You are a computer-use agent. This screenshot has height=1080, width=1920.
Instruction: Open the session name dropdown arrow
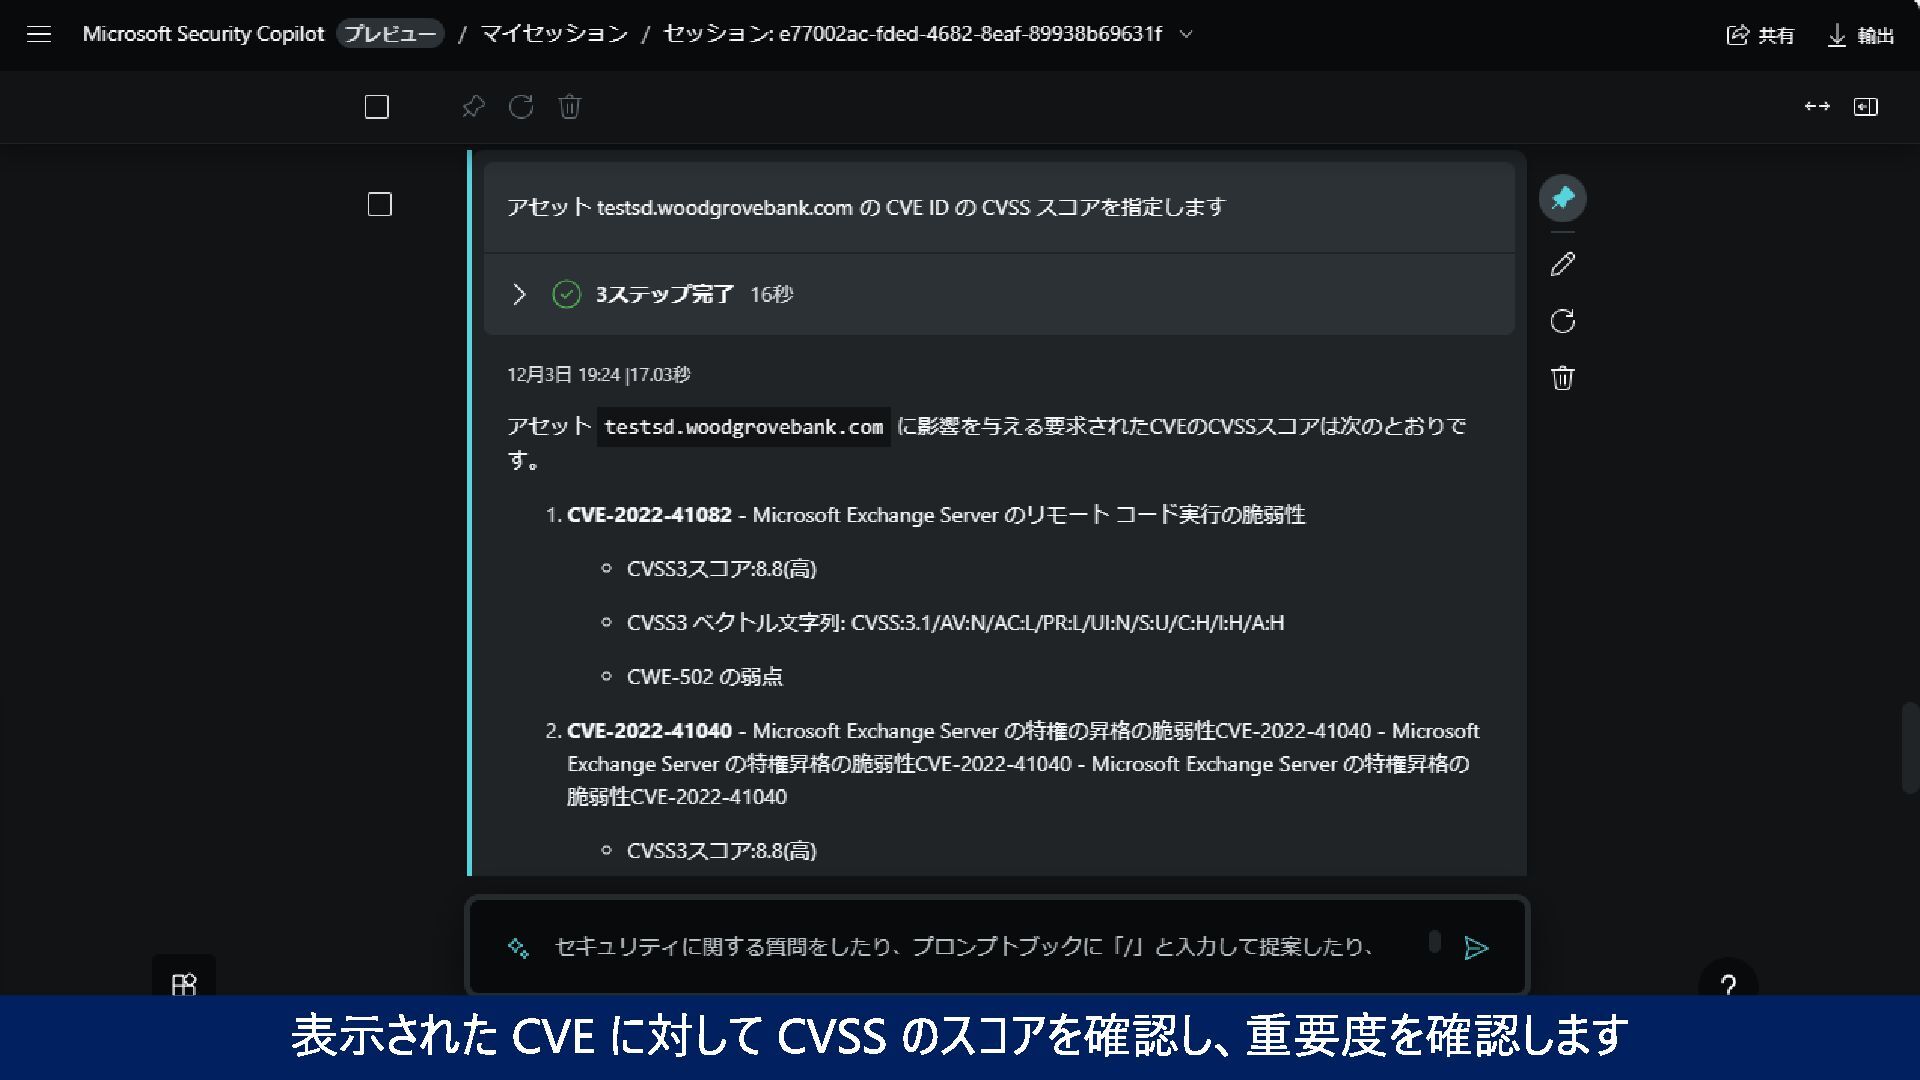[1186, 34]
